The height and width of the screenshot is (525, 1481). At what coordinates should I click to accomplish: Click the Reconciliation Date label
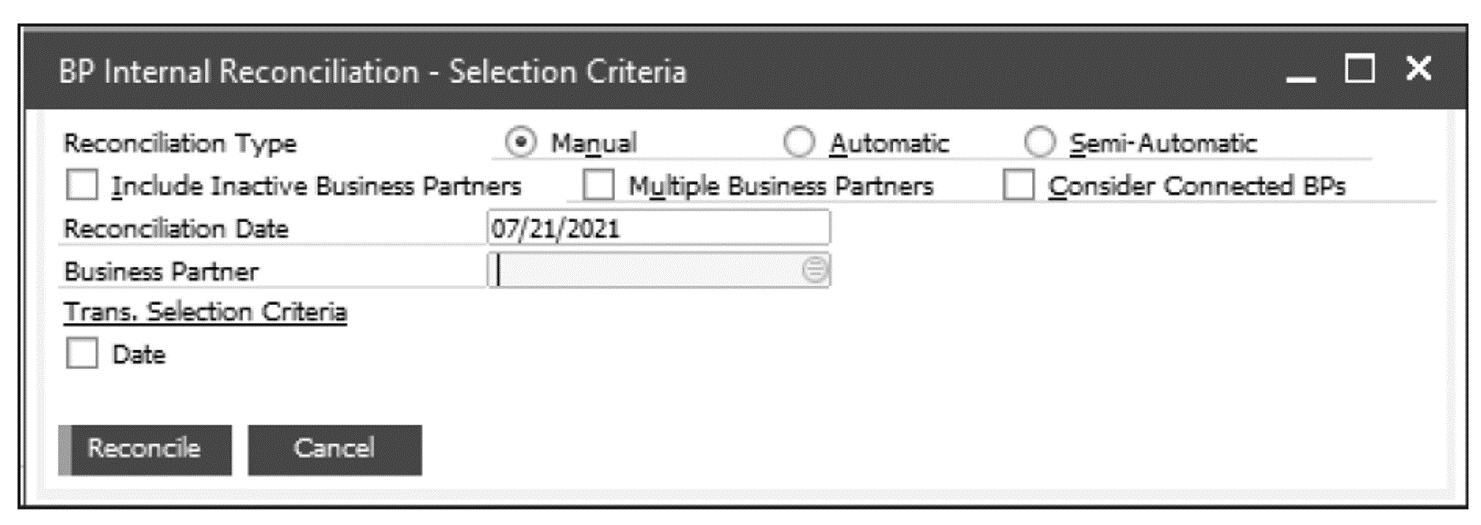coord(176,229)
